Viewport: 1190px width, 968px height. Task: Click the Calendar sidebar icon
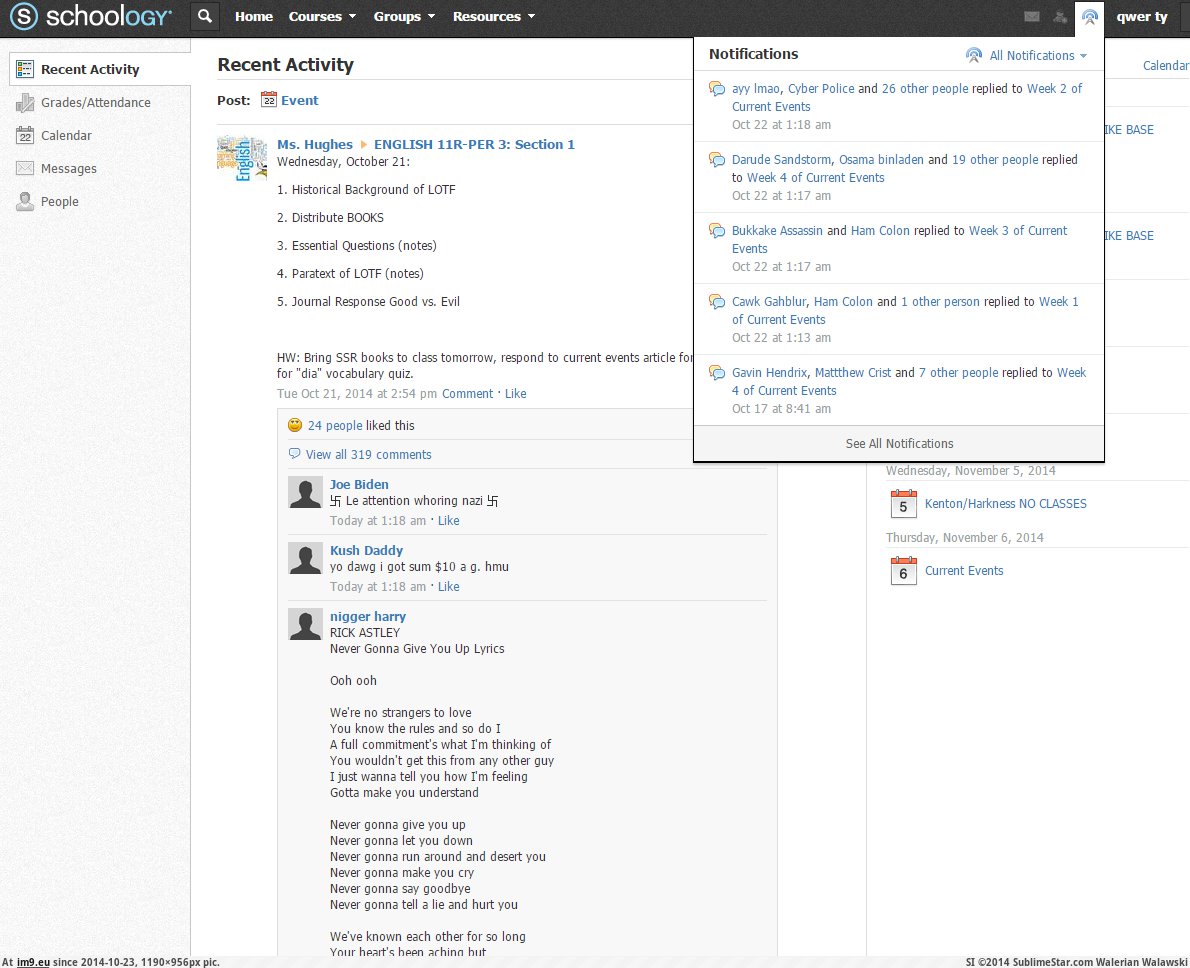pos(25,135)
